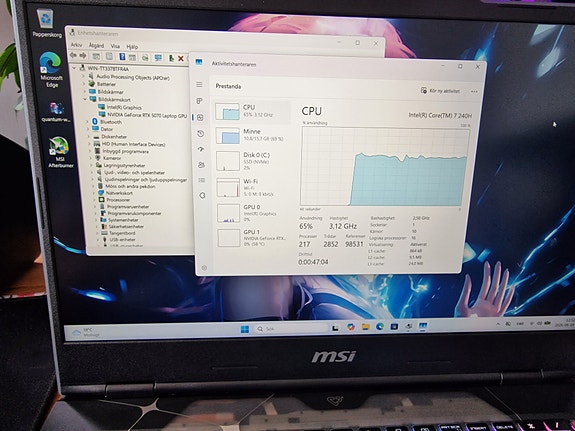Select the CPU performance item

253,111
